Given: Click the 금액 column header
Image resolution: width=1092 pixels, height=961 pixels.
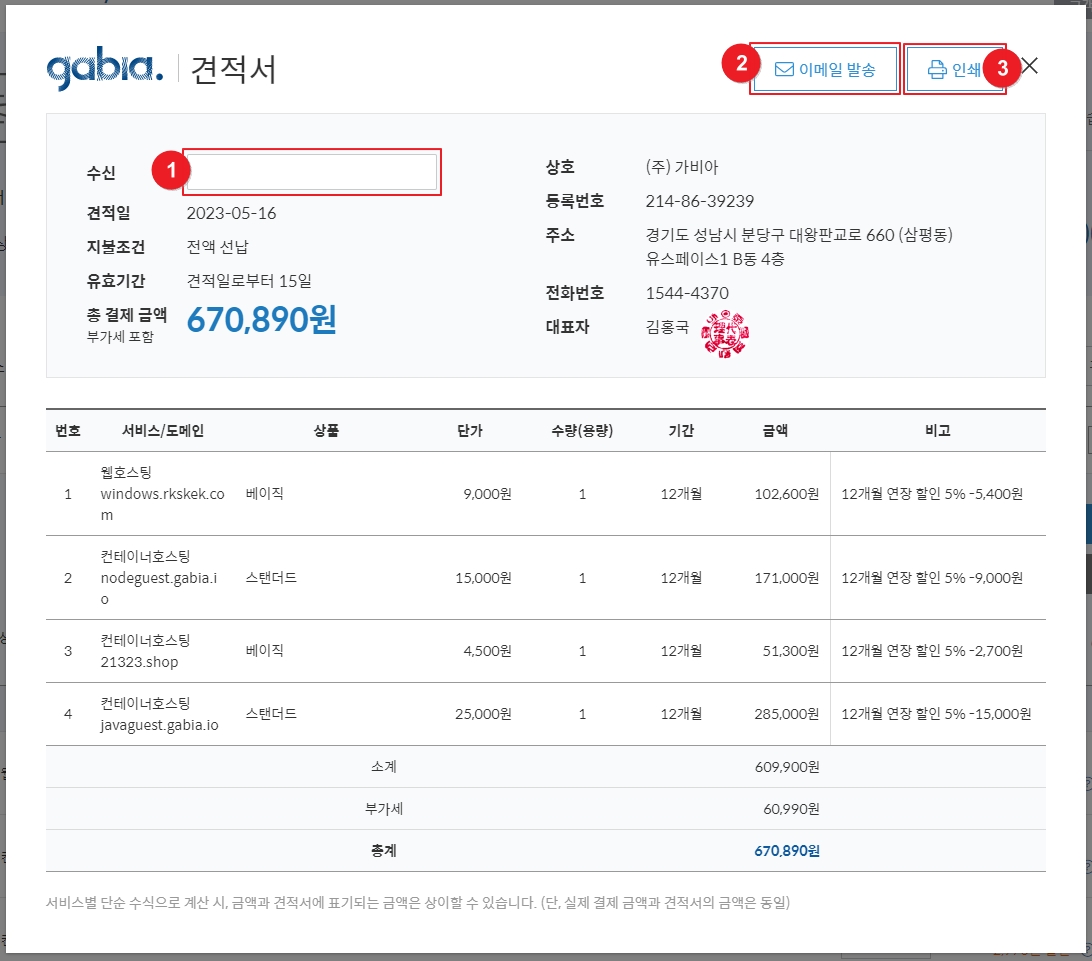Looking at the screenshot, I should (x=775, y=430).
